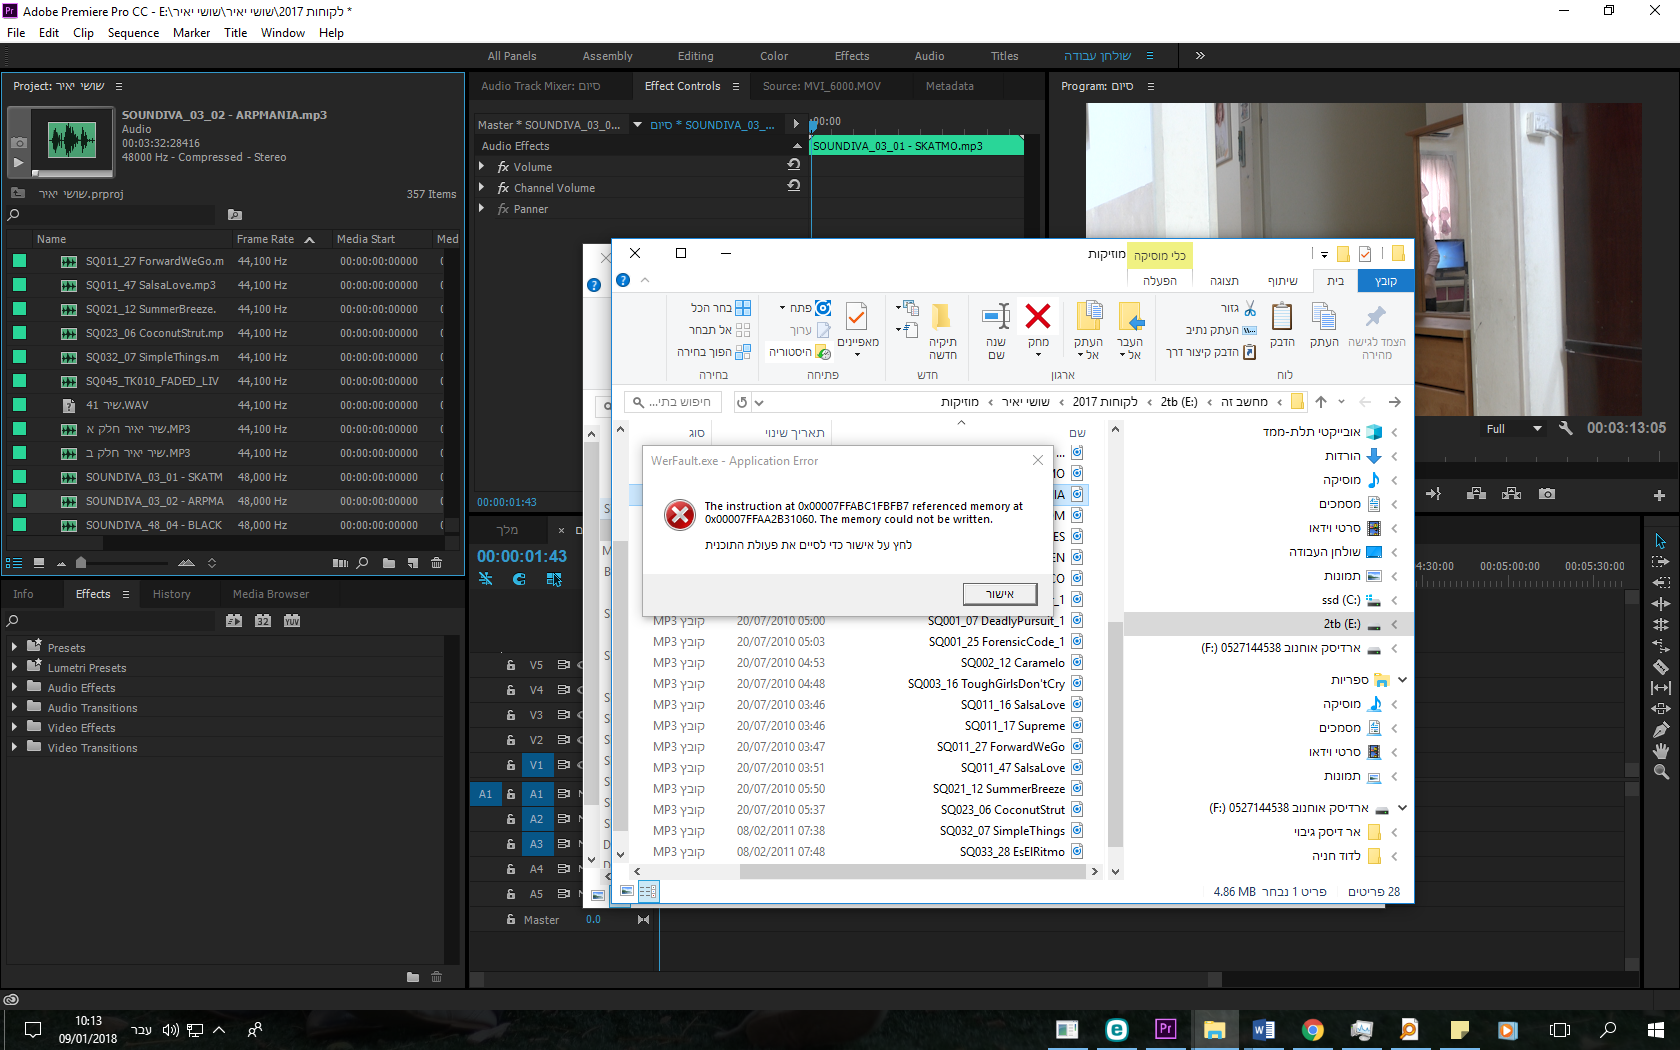
Task: Click the Frame Rate column header
Action: point(266,239)
